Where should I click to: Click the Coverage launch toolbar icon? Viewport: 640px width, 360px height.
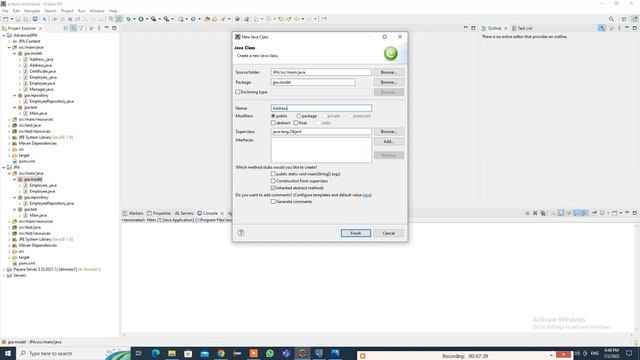tap(153, 19)
